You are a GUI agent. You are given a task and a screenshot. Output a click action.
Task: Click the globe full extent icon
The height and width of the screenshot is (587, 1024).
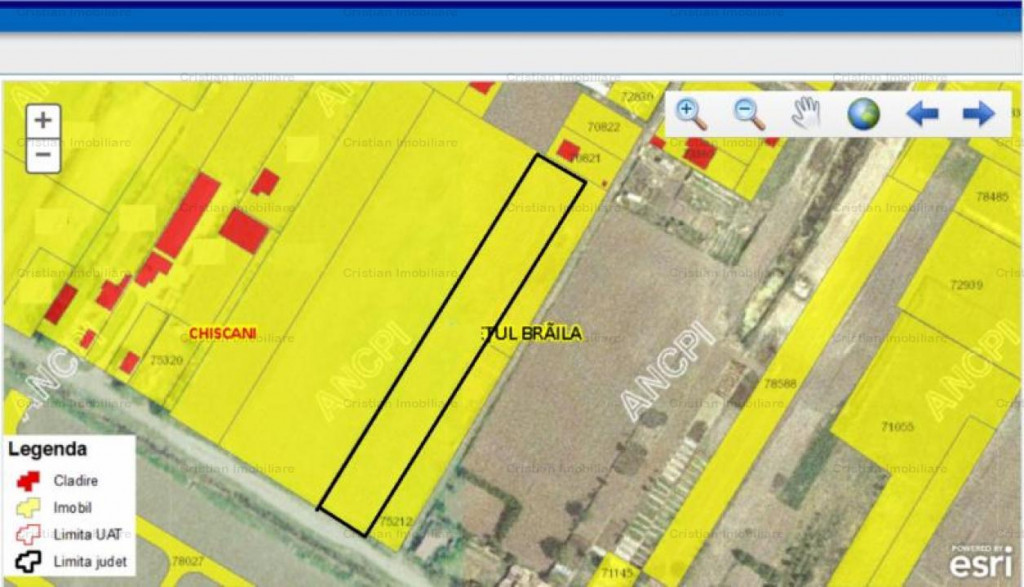863,114
